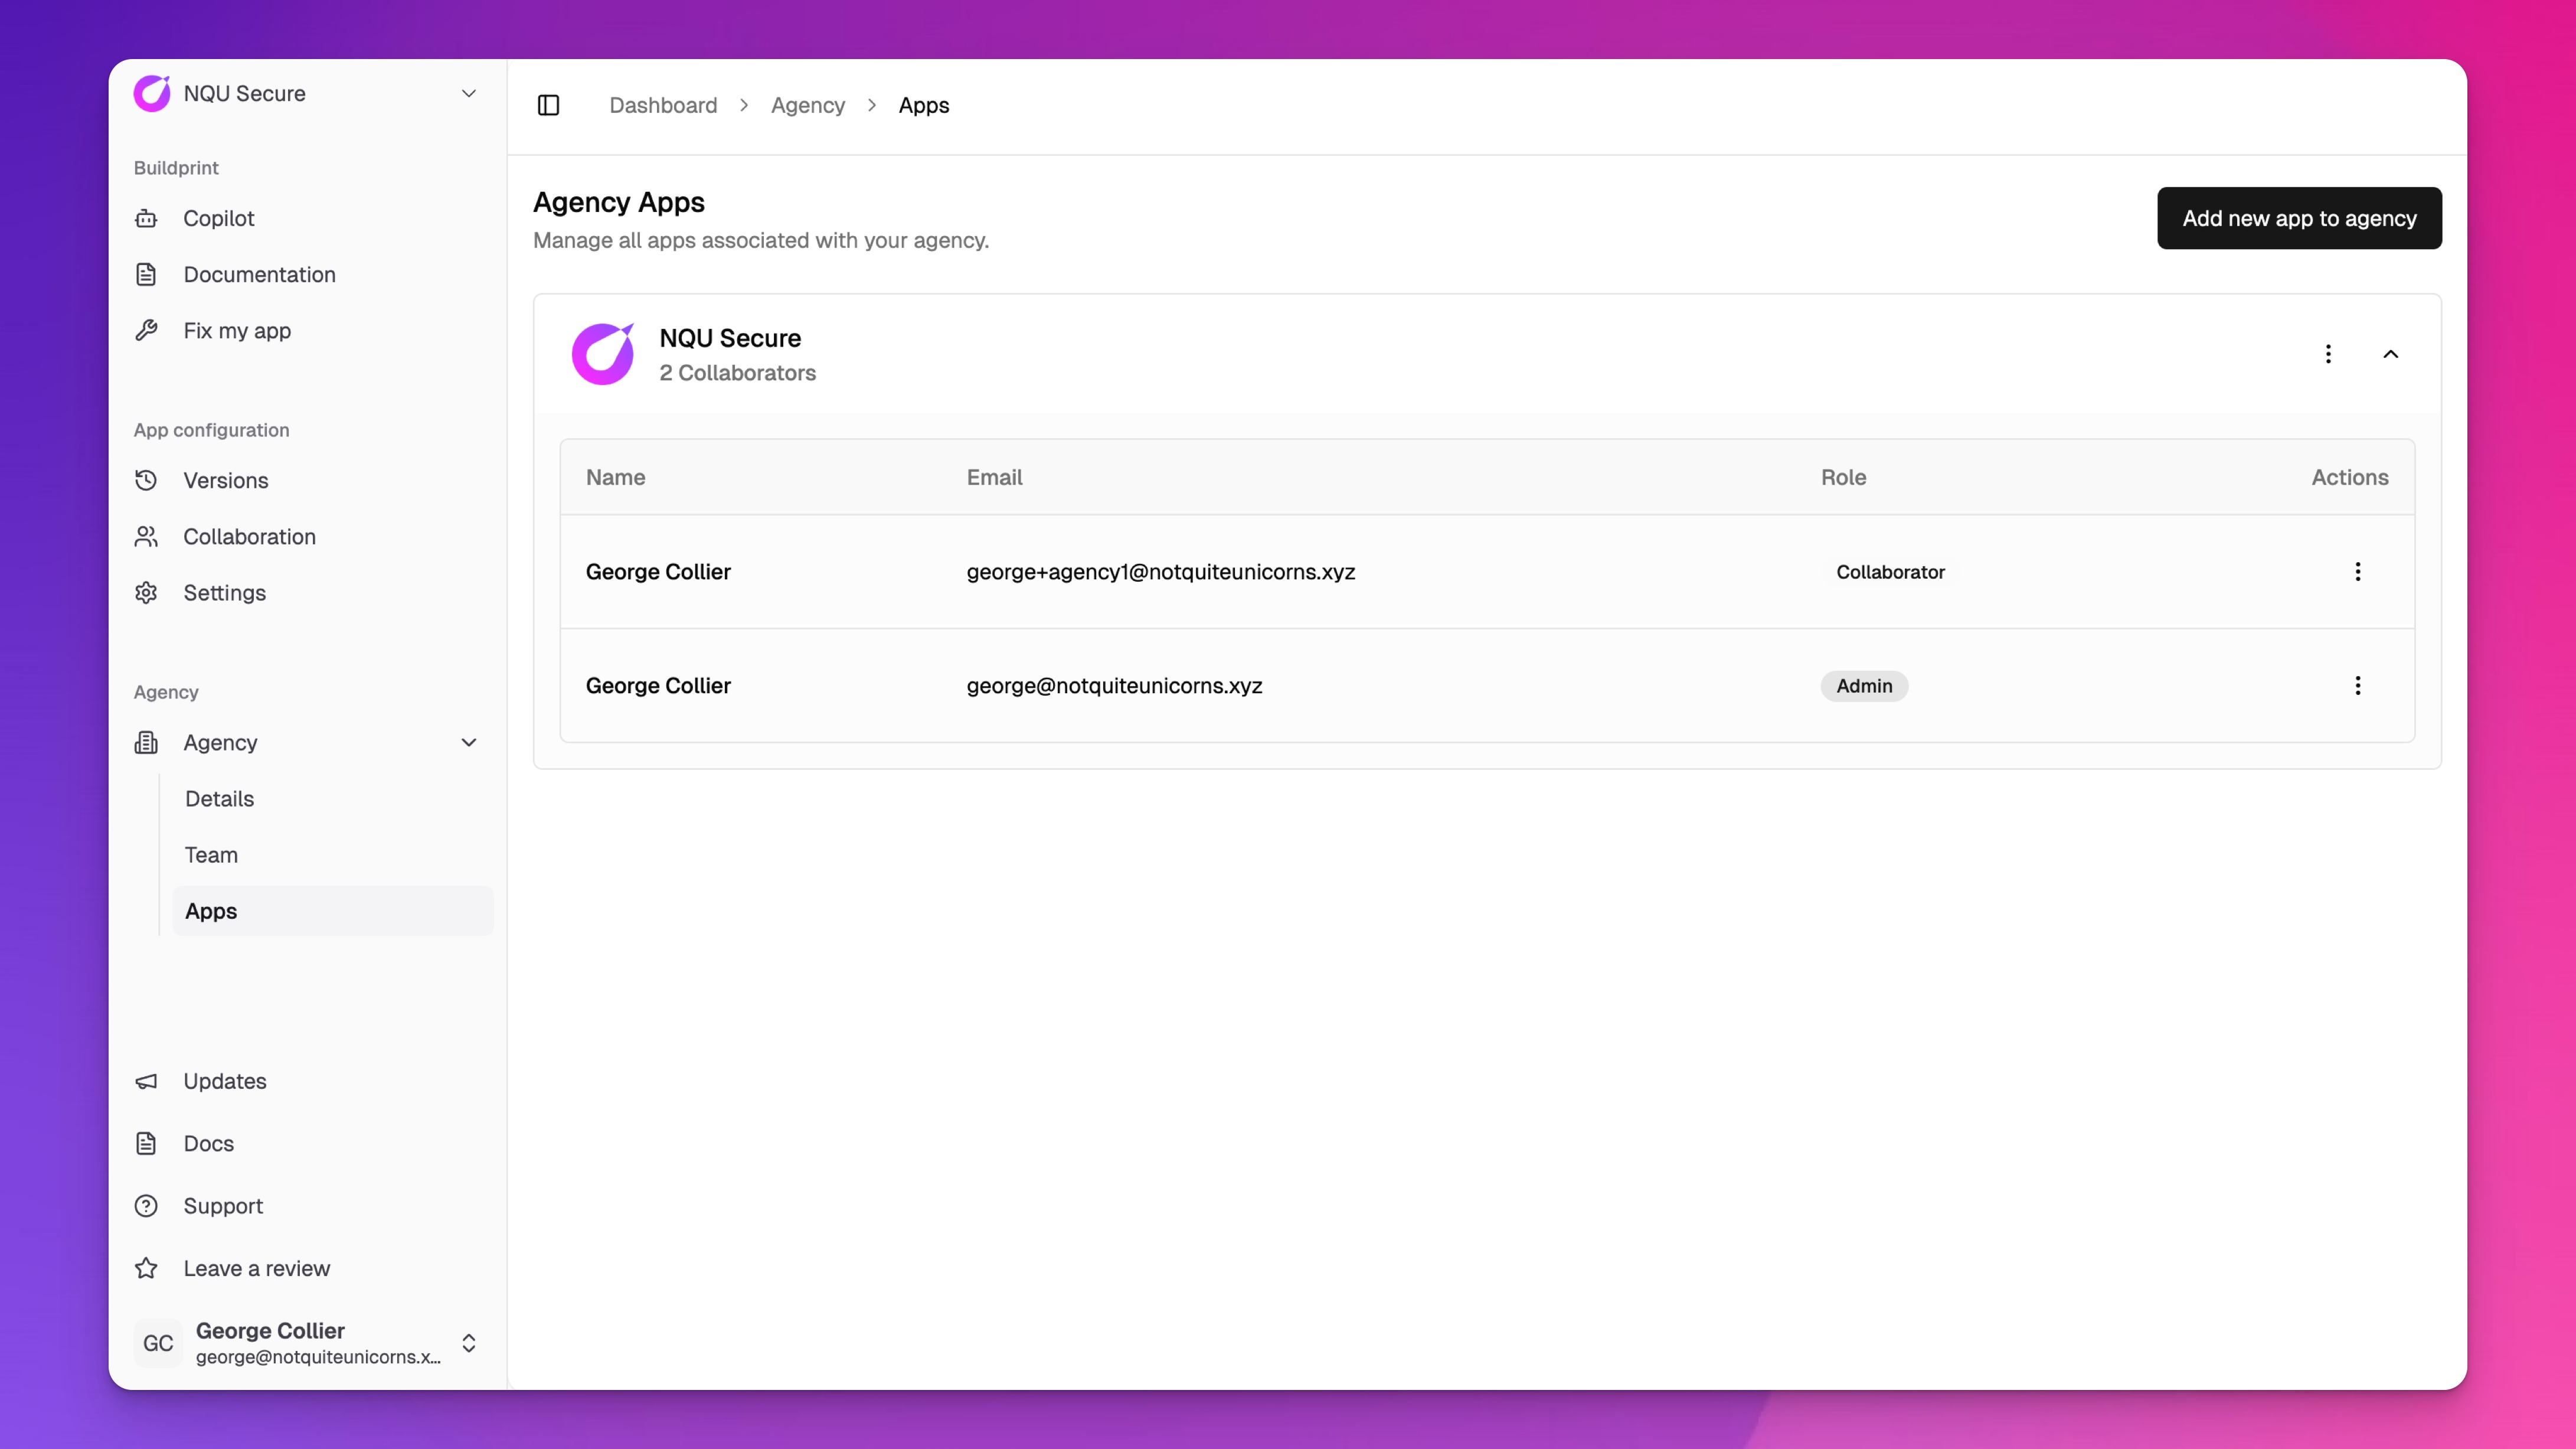The height and width of the screenshot is (1449, 2576).
Task: Click email george@notquiteunicorns.xyz in the table
Action: tap(1114, 685)
